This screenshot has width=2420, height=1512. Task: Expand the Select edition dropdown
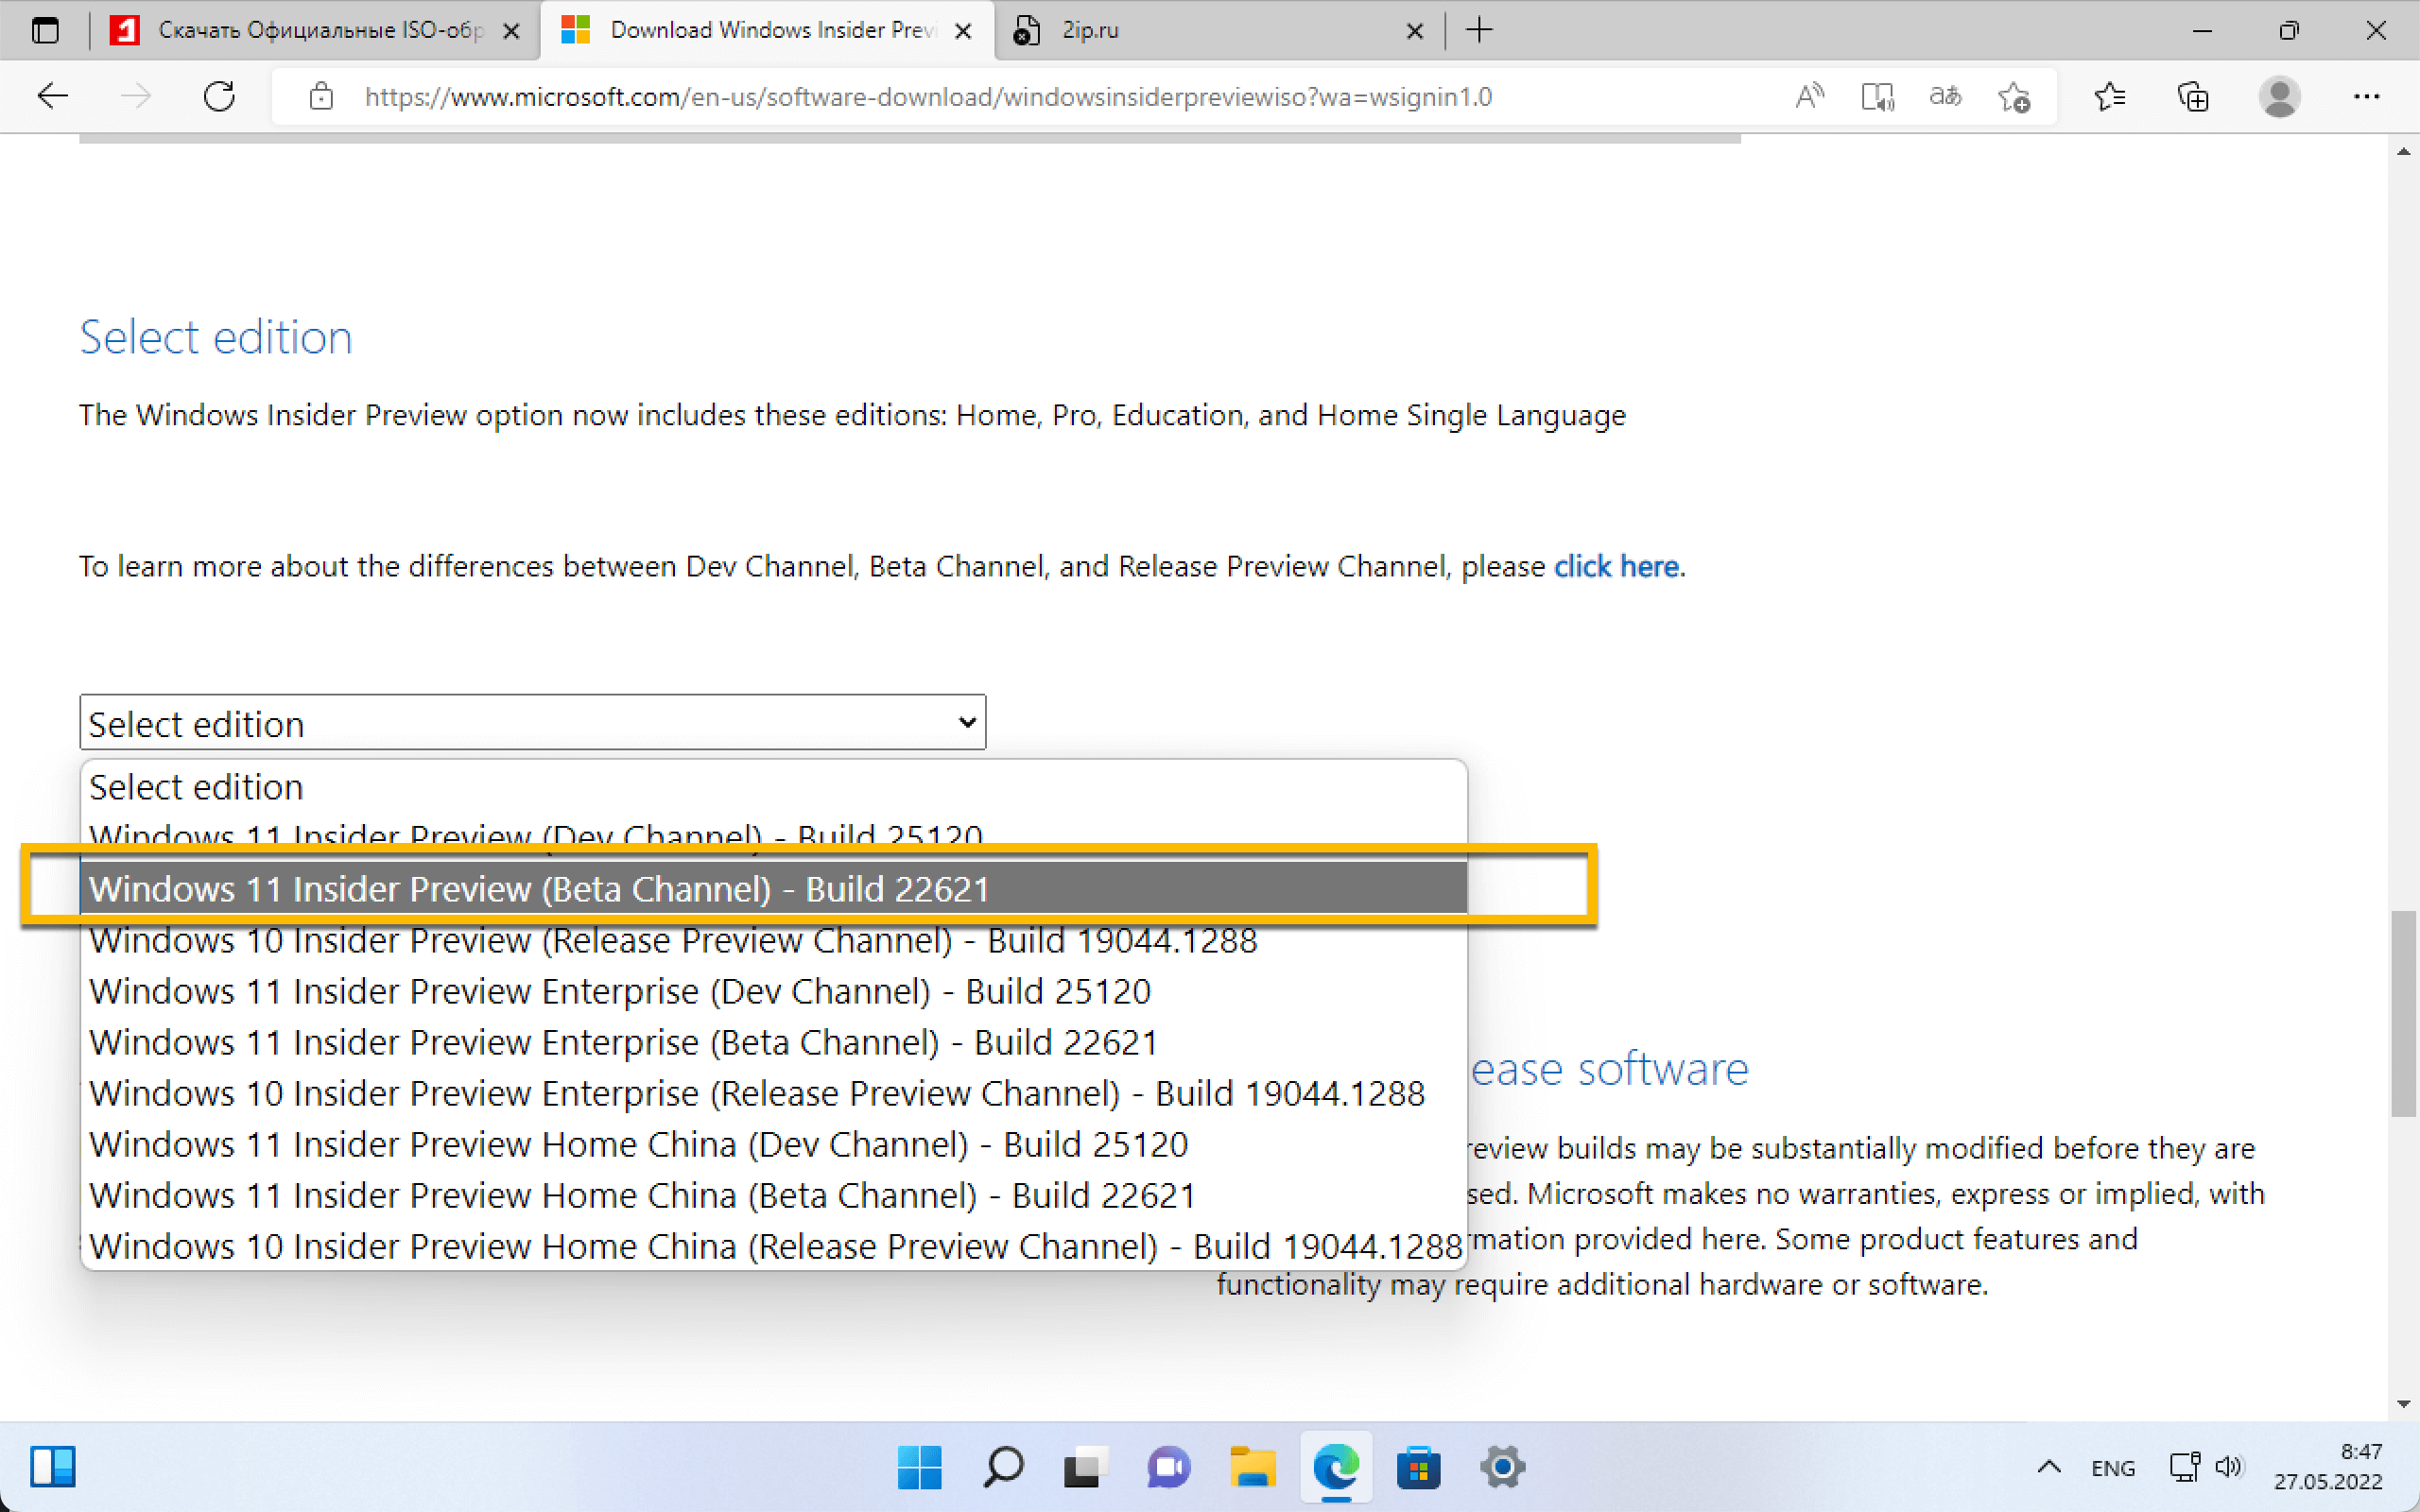(532, 723)
